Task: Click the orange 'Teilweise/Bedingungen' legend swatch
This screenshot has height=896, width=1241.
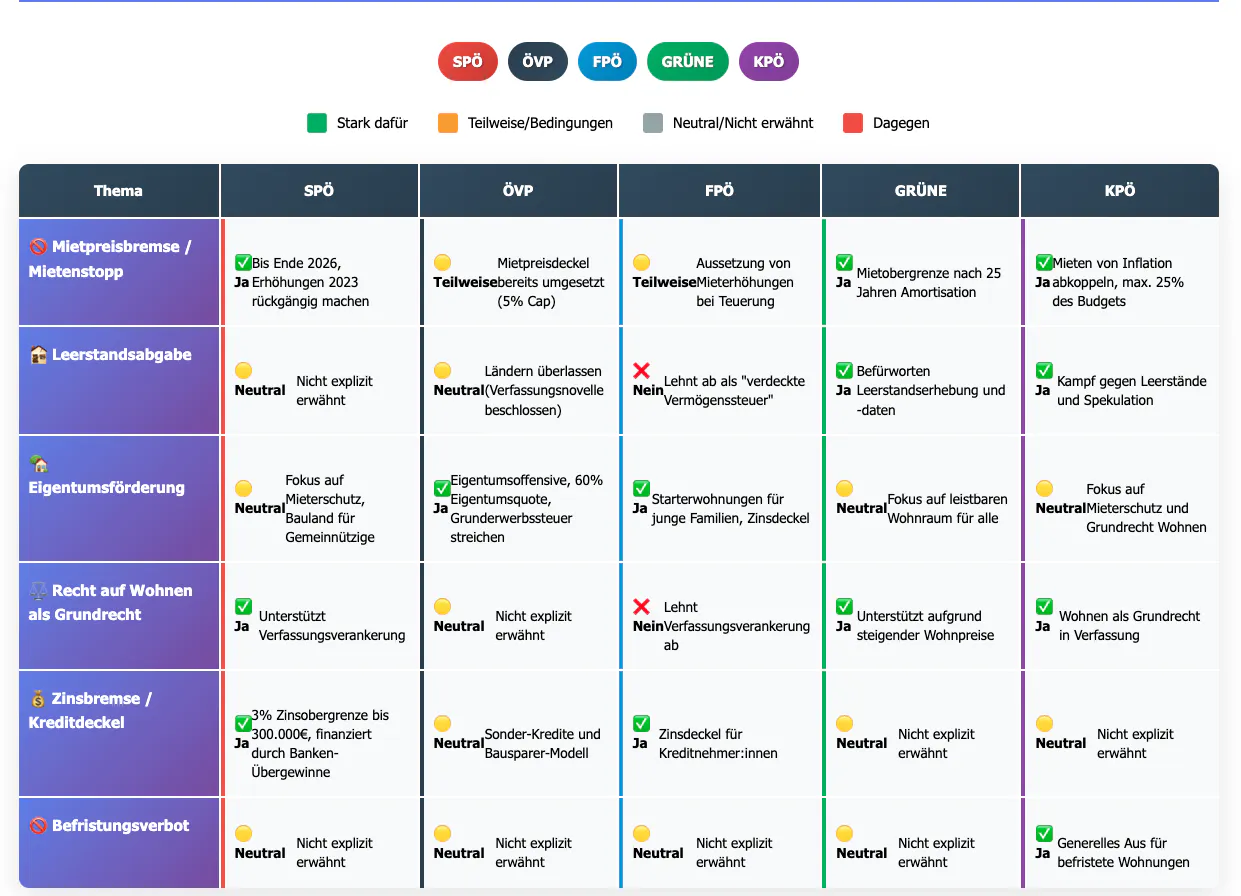Action: coord(448,123)
